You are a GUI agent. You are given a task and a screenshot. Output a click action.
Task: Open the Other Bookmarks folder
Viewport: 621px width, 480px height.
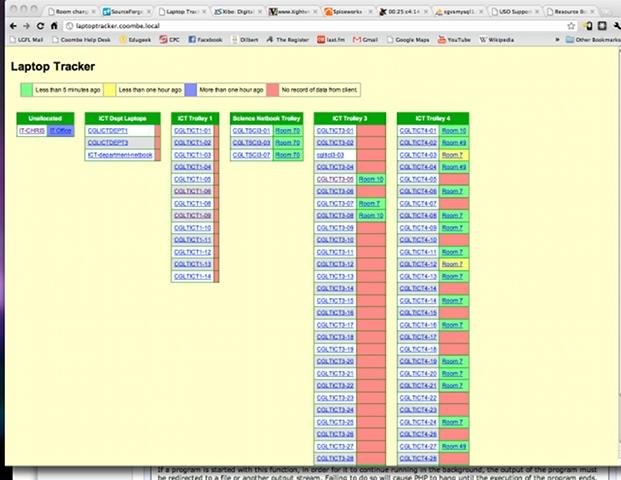(x=593, y=40)
